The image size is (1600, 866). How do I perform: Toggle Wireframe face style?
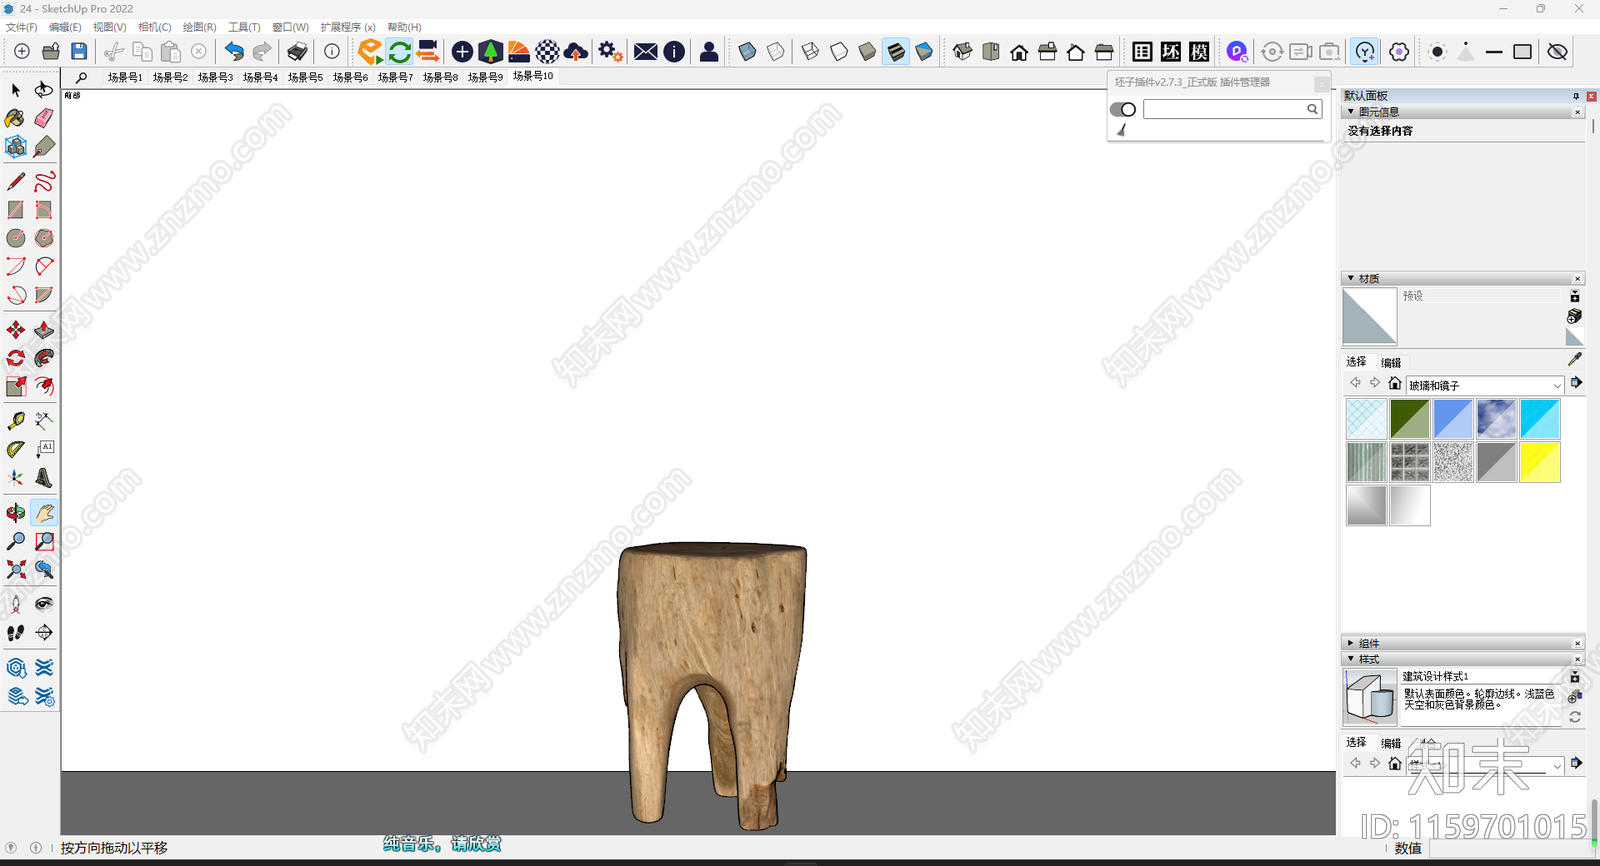810,51
